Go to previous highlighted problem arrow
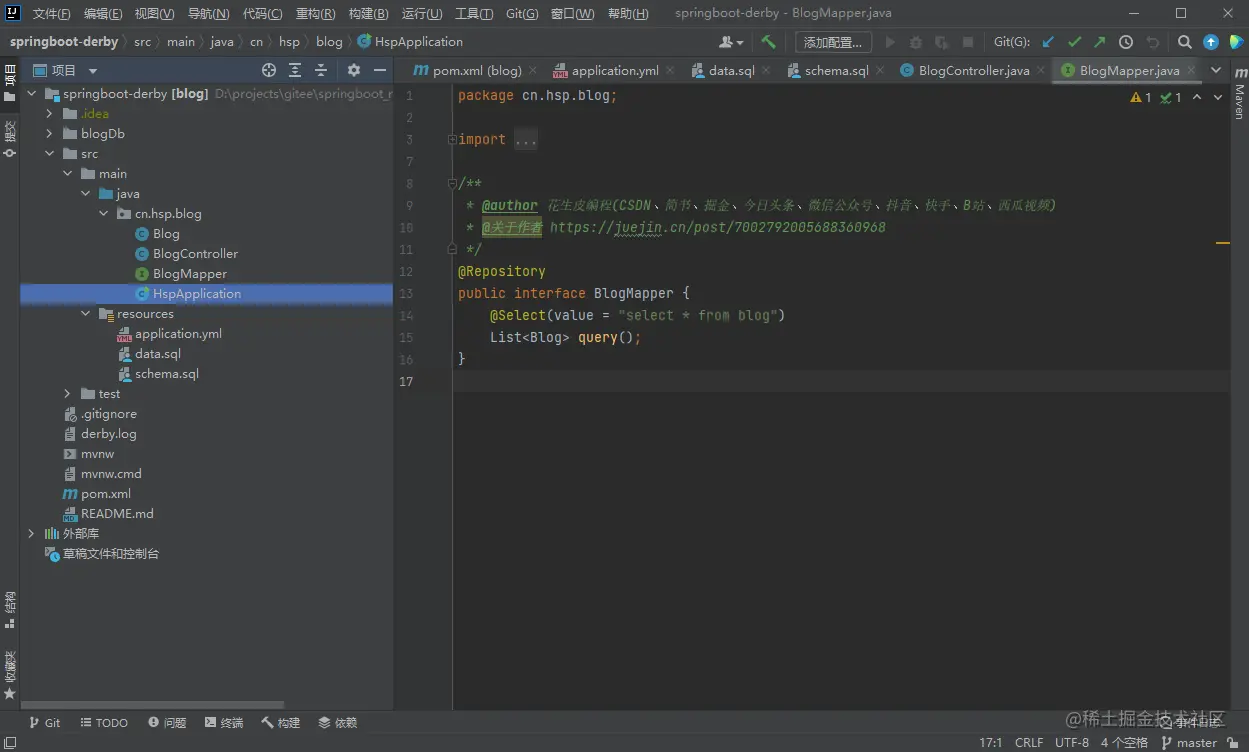1249x752 pixels. point(1197,97)
